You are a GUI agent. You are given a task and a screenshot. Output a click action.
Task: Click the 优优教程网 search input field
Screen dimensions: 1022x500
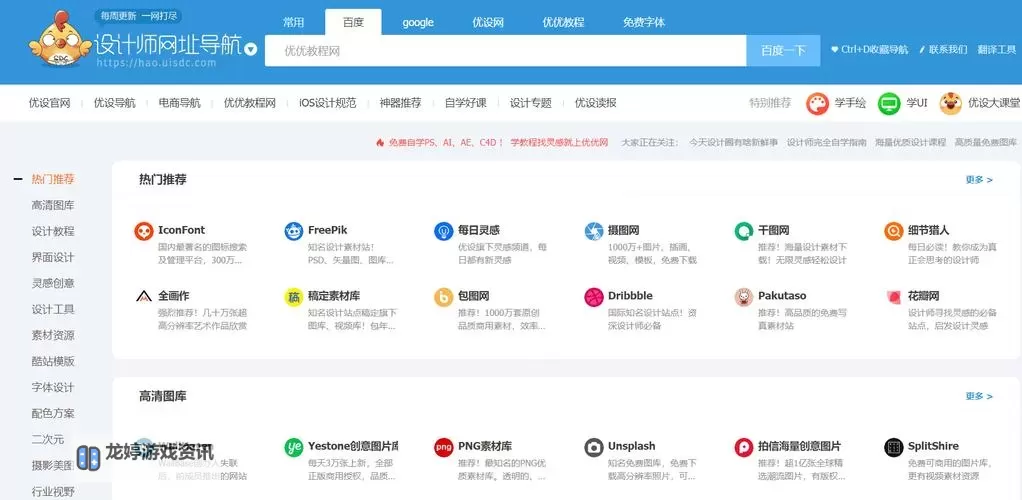(505, 50)
